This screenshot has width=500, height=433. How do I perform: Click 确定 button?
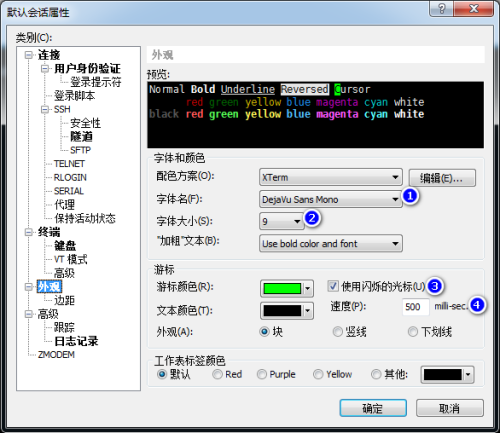pyautogui.click(x=373, y=408)
